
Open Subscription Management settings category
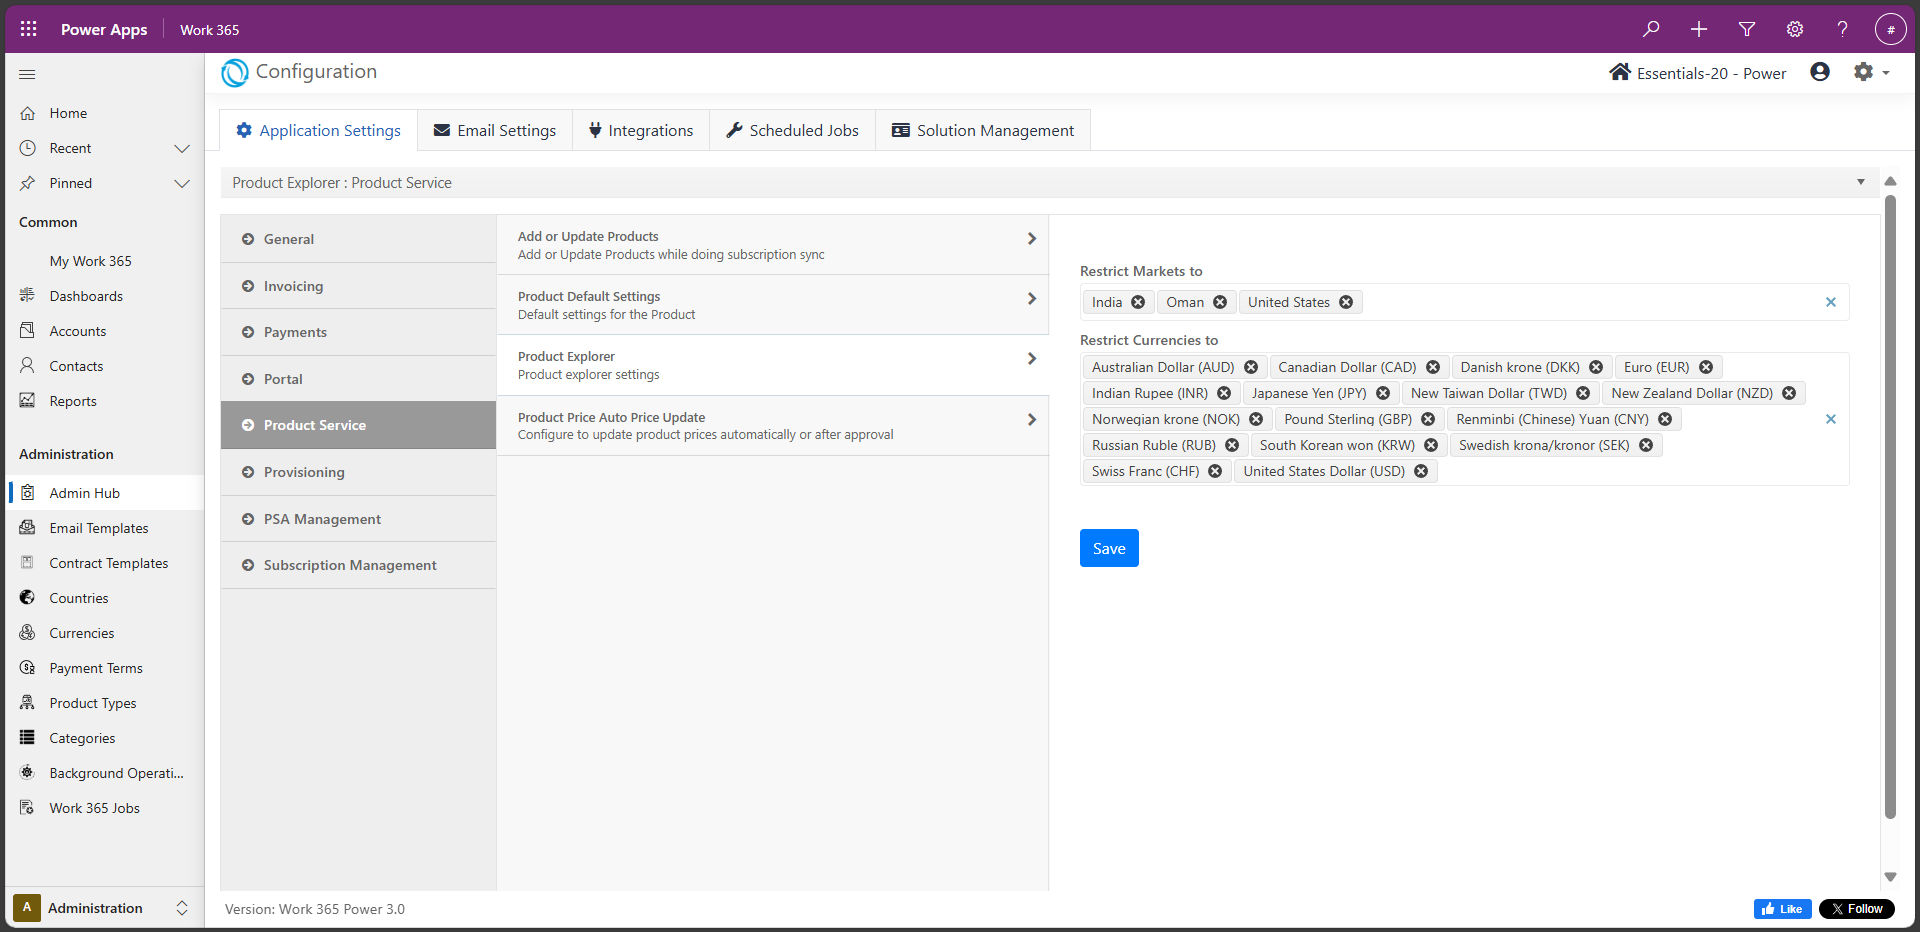[358, 565]
